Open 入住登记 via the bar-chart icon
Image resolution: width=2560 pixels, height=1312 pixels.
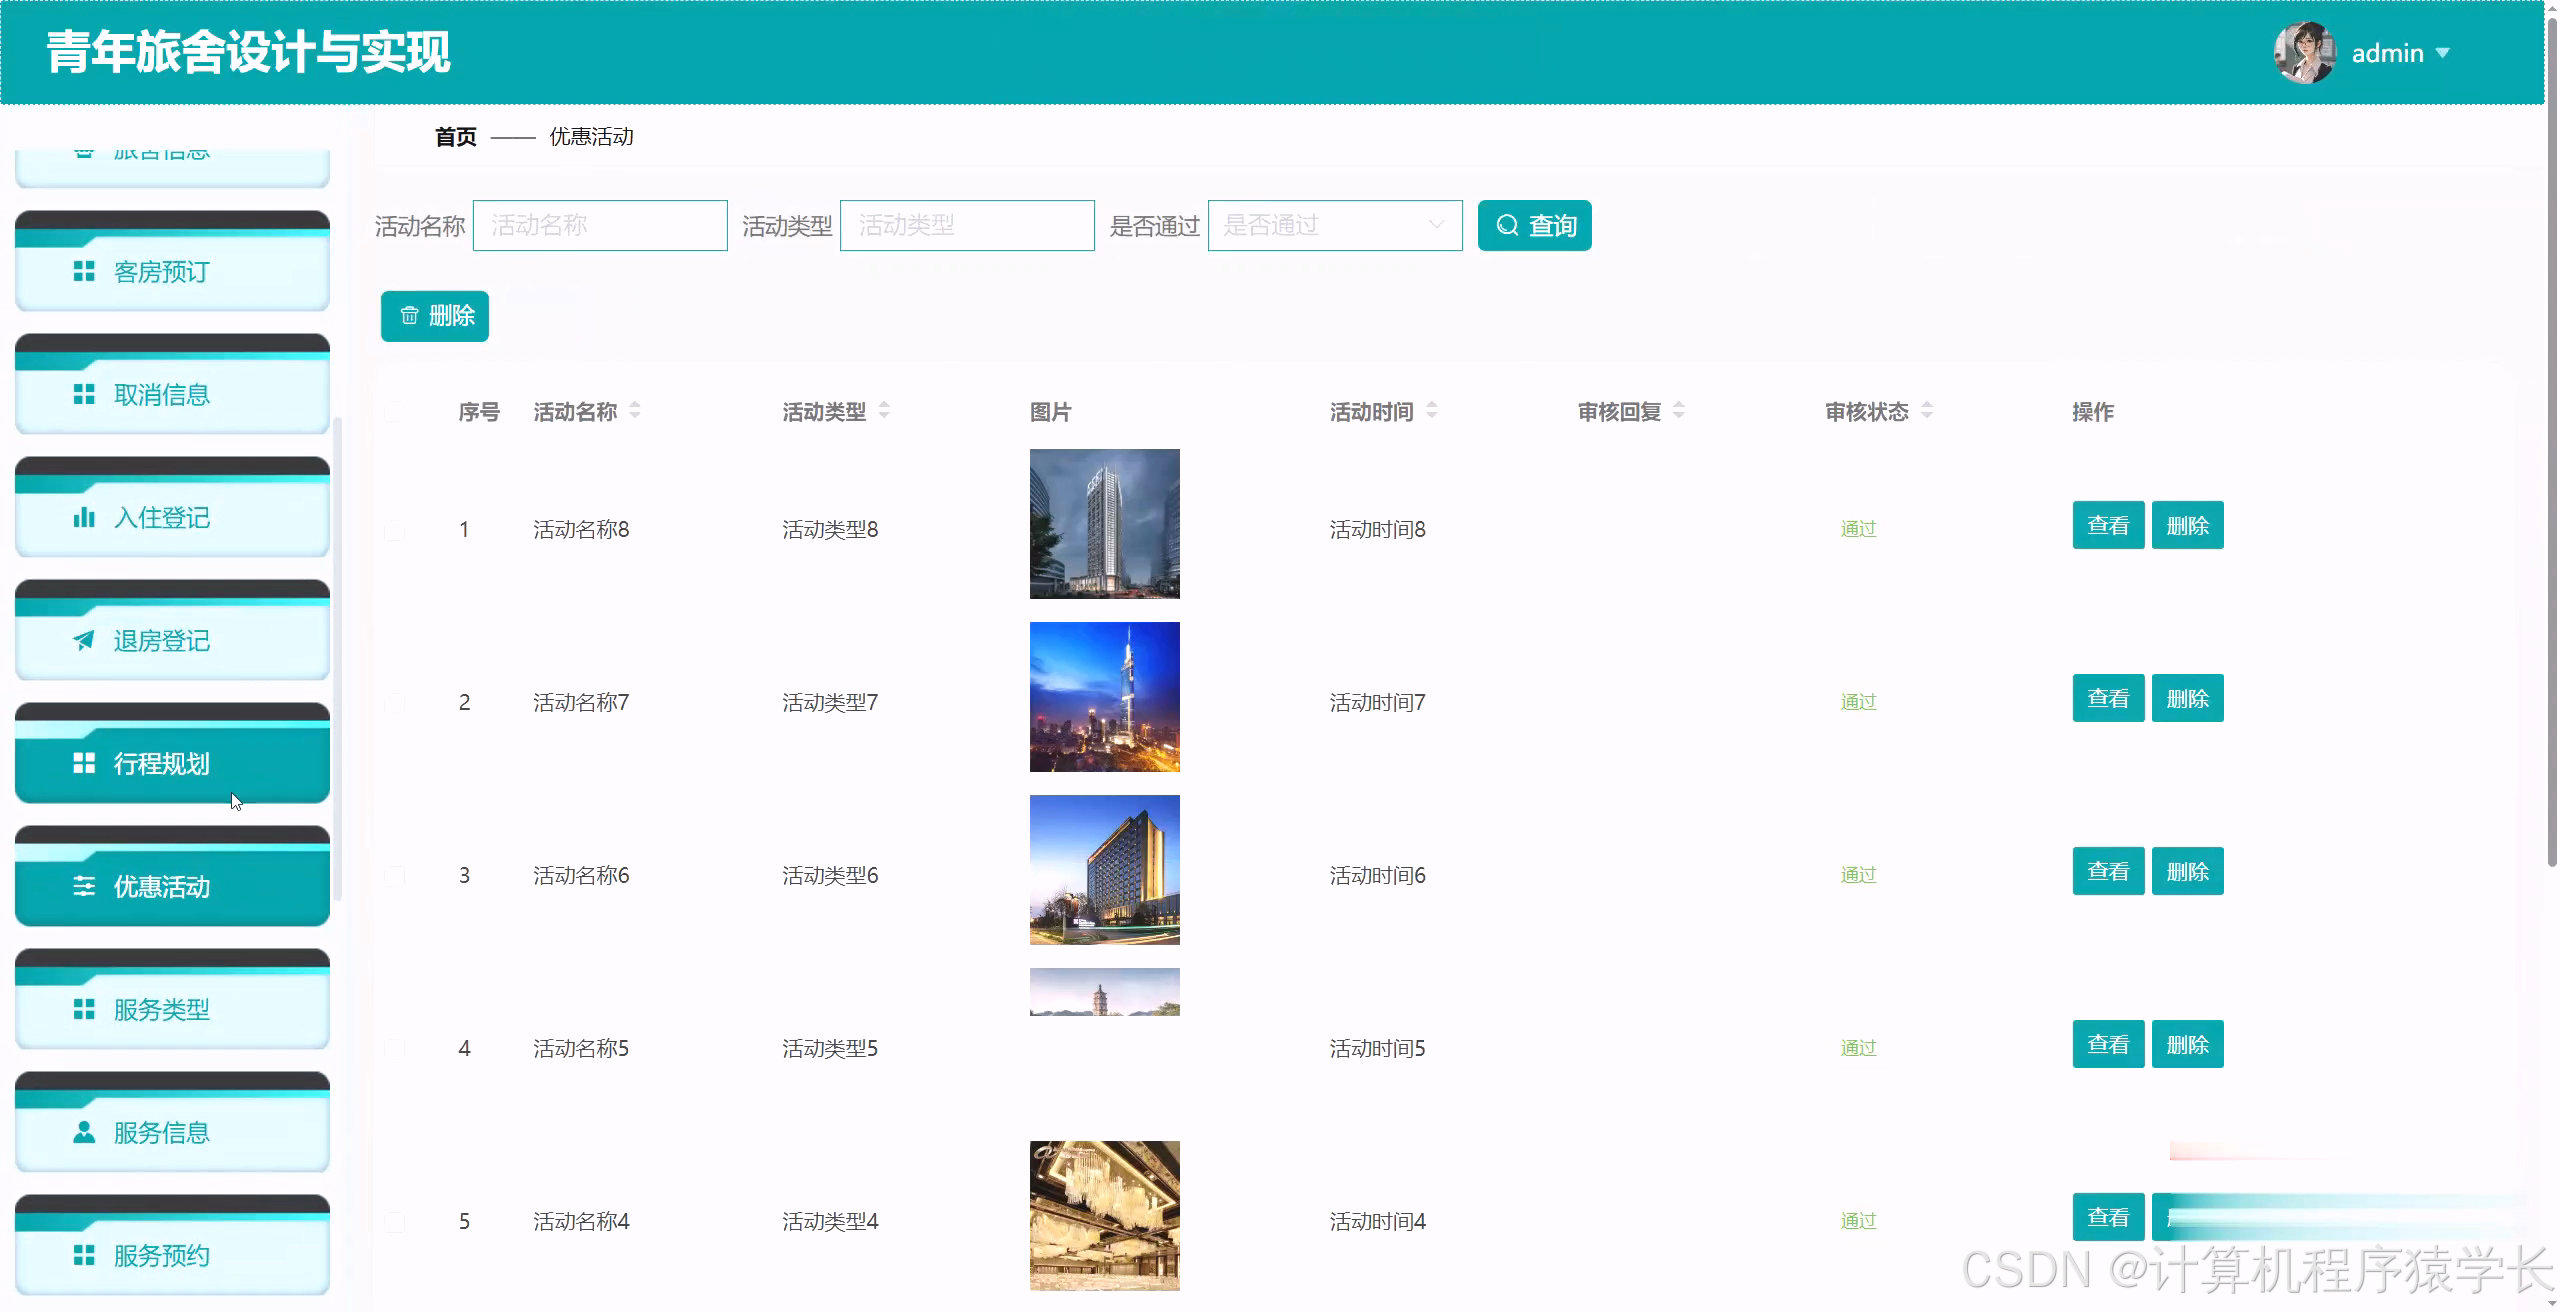[x=84, y=518]
